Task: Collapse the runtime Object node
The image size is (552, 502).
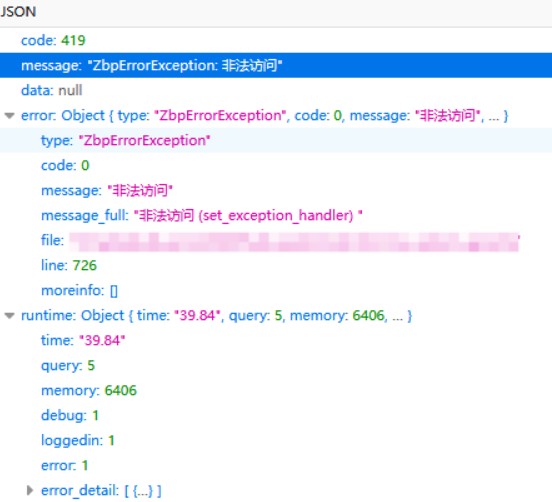Action: point(10,315)
